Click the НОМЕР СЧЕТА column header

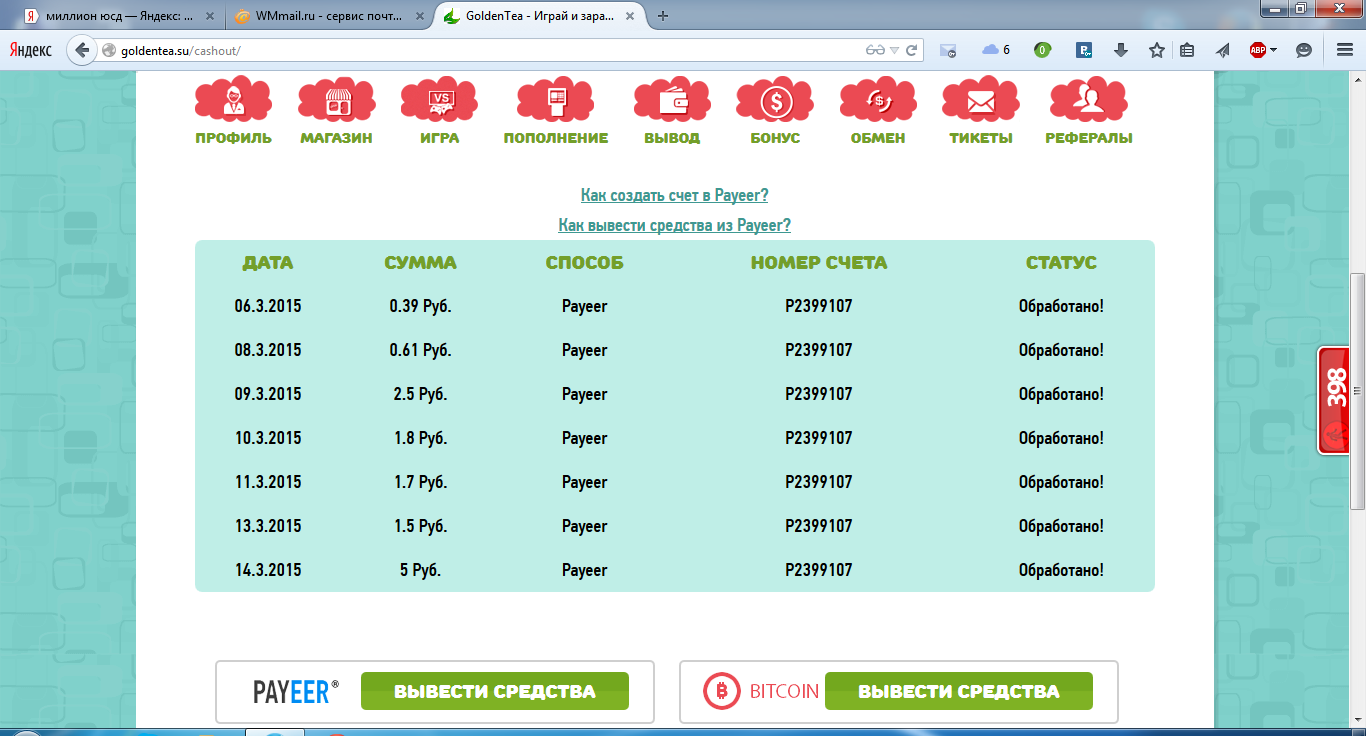click(x=819, y=263)
